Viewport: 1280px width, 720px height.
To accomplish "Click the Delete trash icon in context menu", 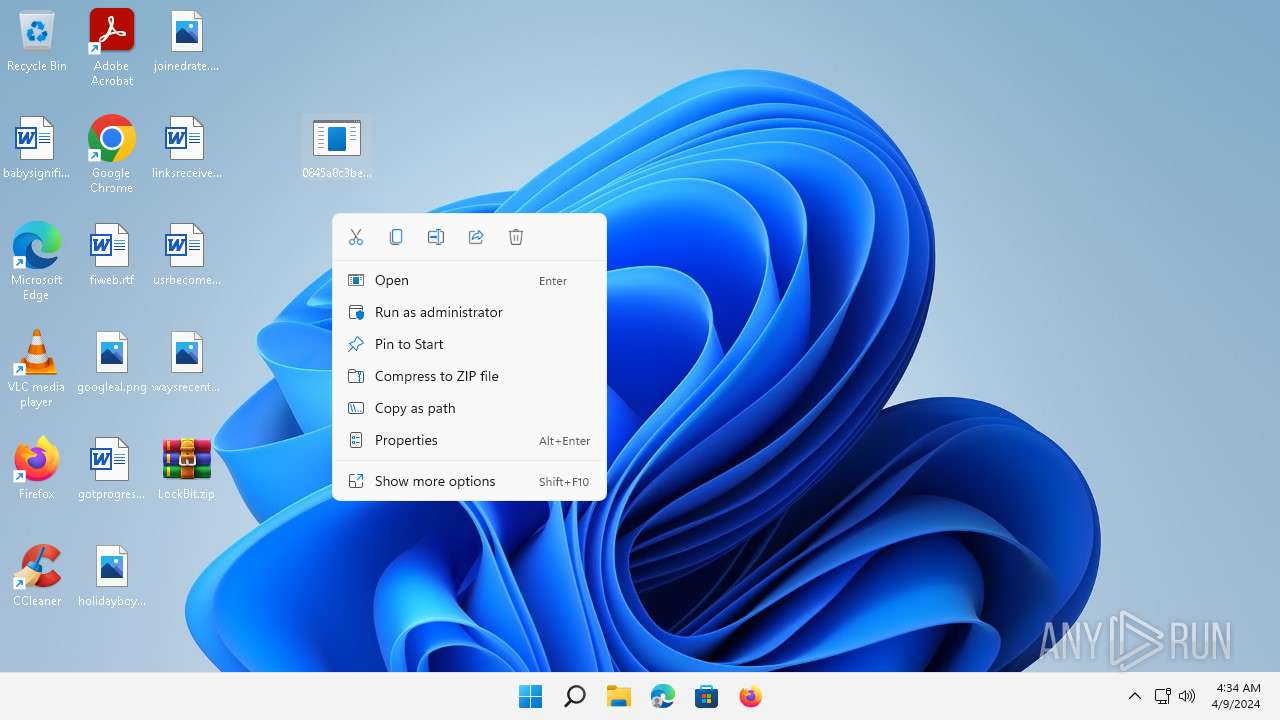I will [x=516, y=237].
